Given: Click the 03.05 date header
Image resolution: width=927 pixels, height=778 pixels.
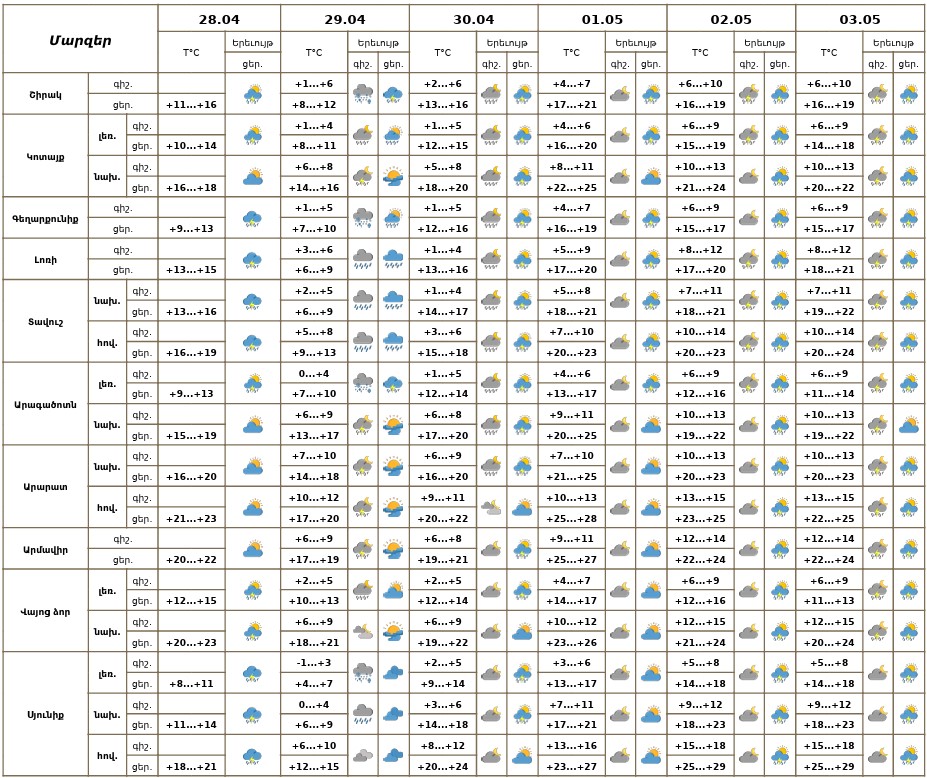Looking at the screenshot, I should pos(860,19).
